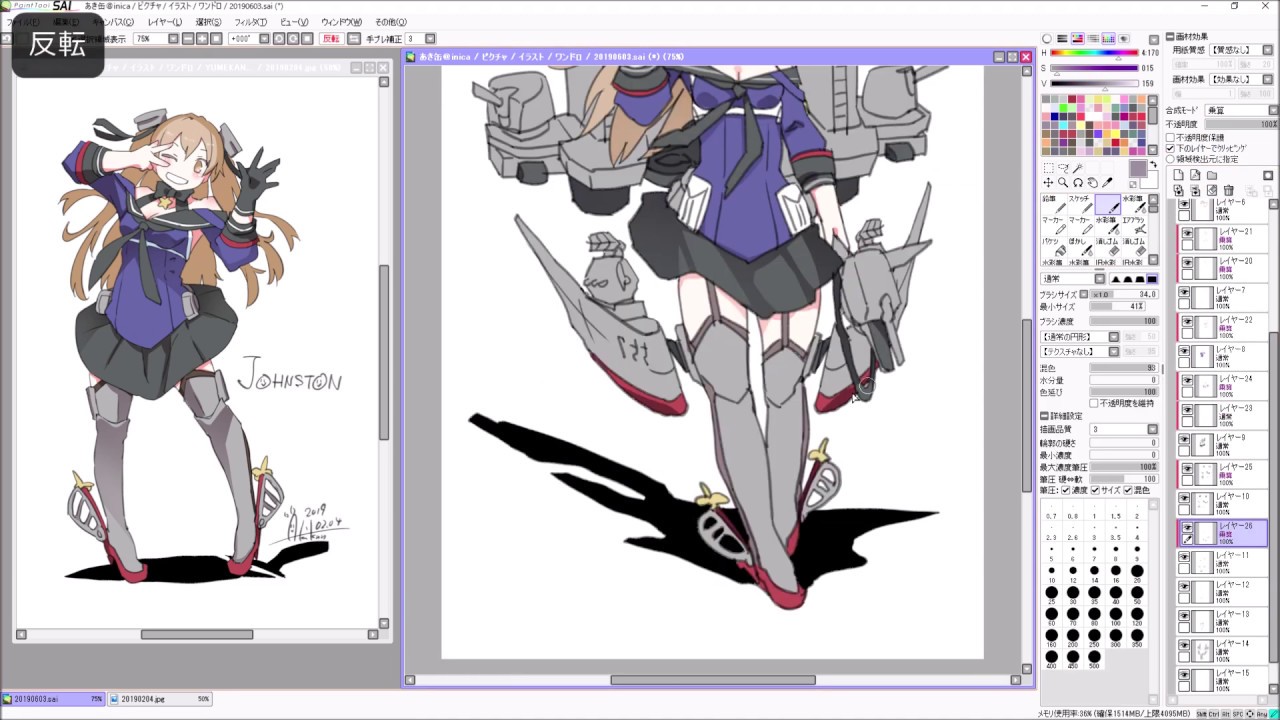Show the RGB slider panel

(x=1062, y=39)
